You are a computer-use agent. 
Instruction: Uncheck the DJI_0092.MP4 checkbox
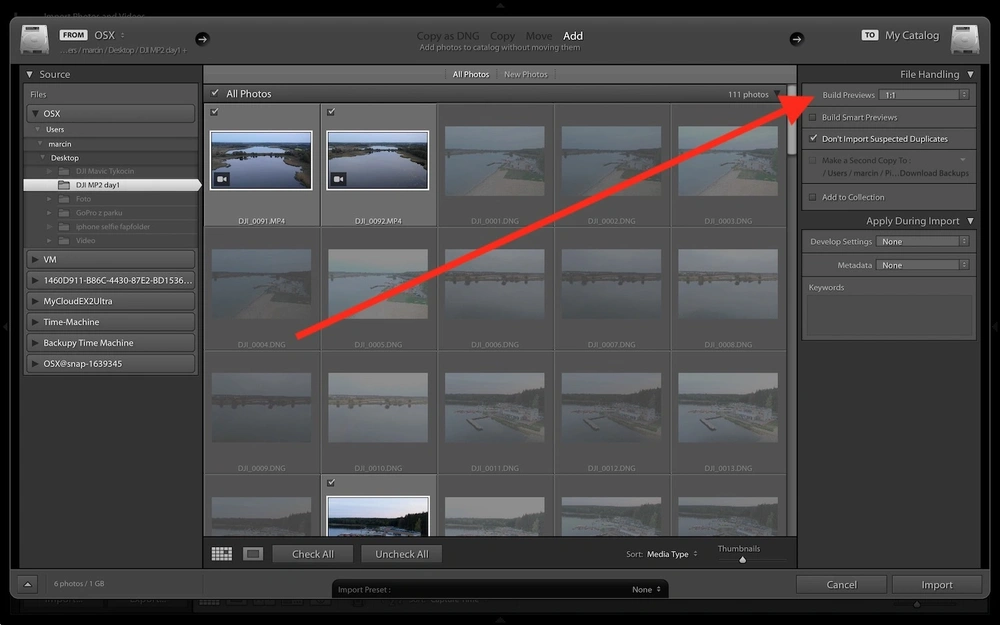331,112
